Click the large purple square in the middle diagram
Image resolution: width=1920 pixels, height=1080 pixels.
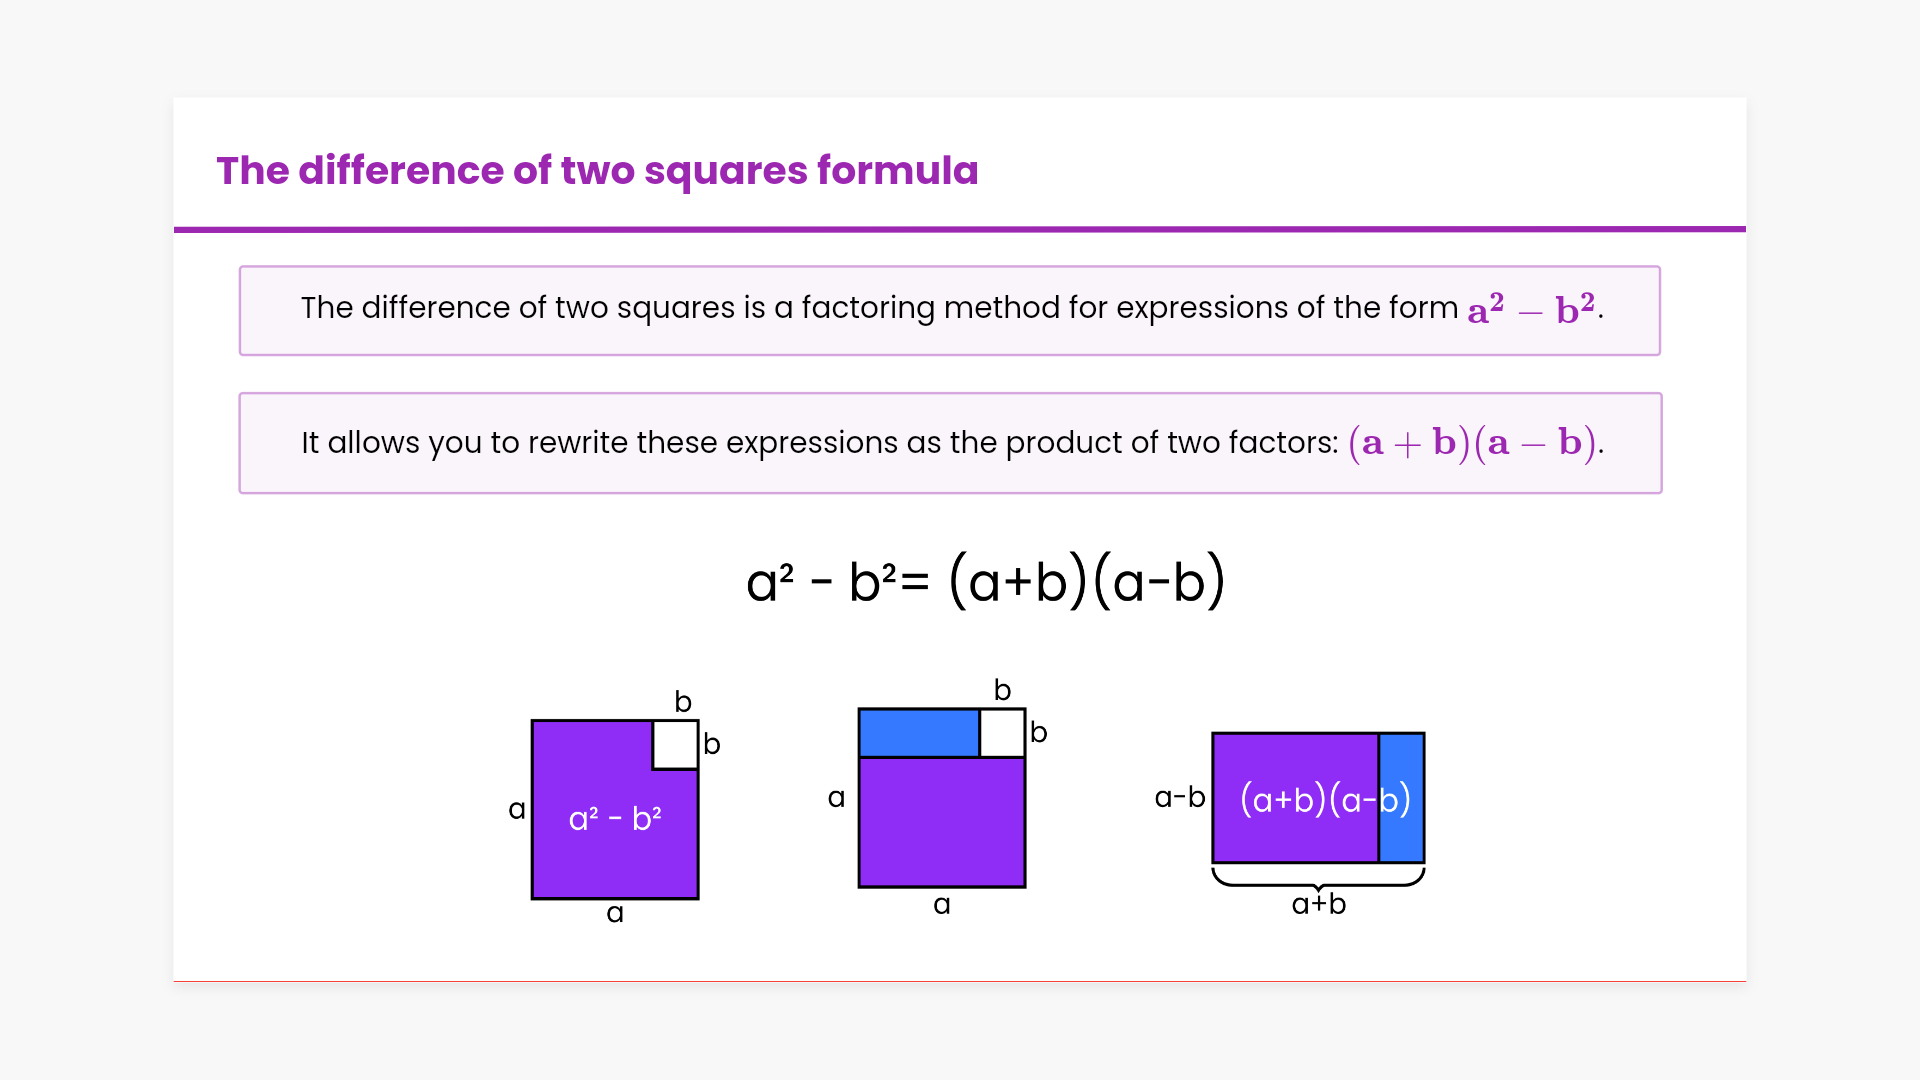pyautogui.click(x=941, y=822)
